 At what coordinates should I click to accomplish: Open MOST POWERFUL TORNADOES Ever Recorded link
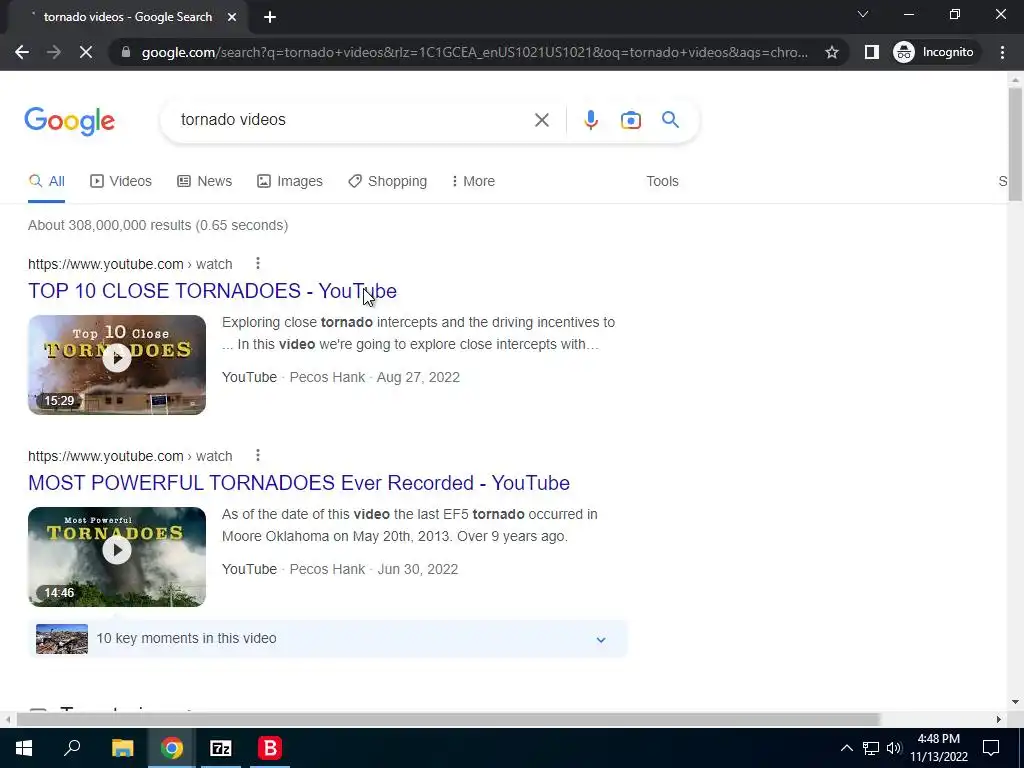299,483
